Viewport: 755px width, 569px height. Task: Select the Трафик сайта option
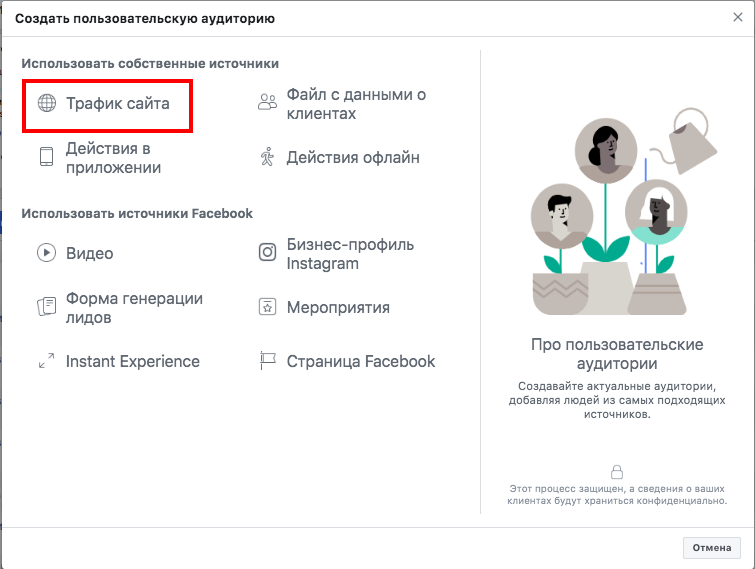pyautogui.click(x=117, y=103)
